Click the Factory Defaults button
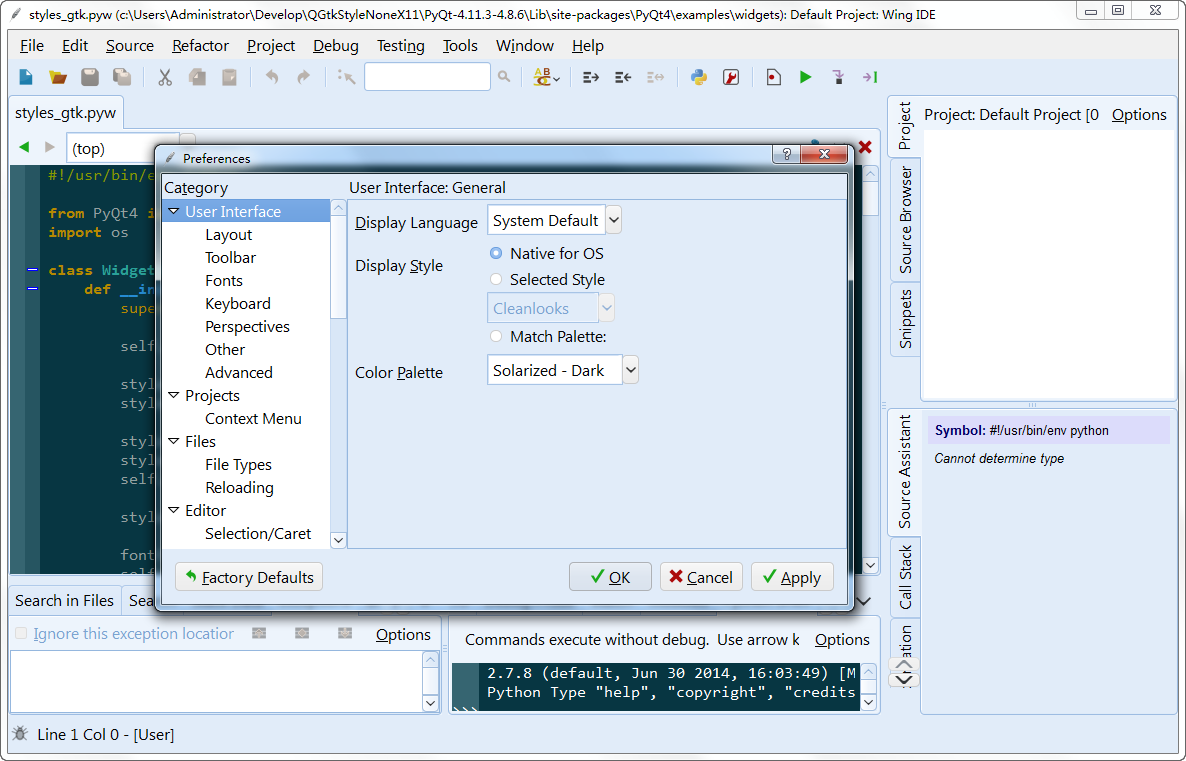 pyautogui.click(x=249, y=577)
